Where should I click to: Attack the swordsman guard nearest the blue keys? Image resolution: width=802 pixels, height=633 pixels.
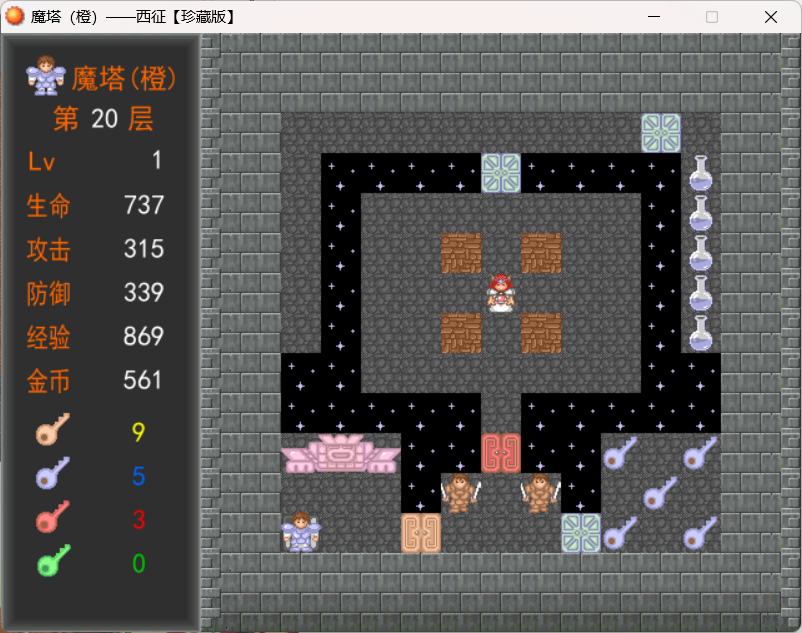pyautogui.click(x=541, y=493)
